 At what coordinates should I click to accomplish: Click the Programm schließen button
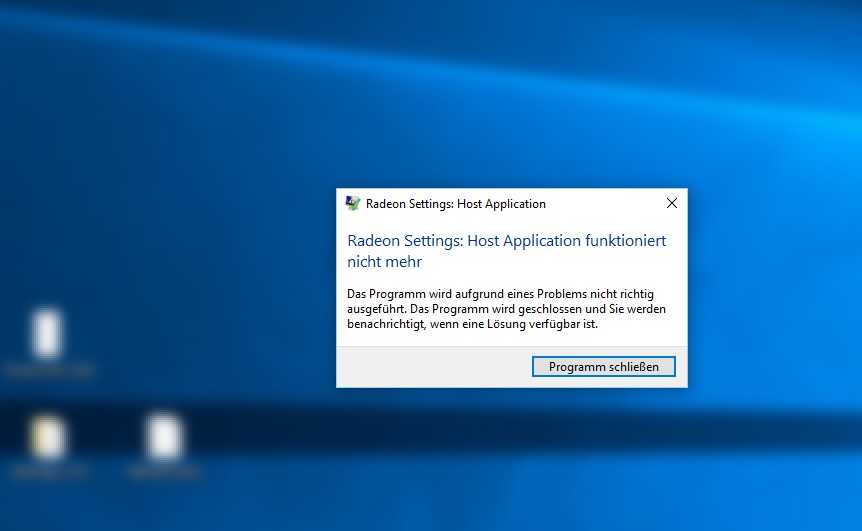604,367
